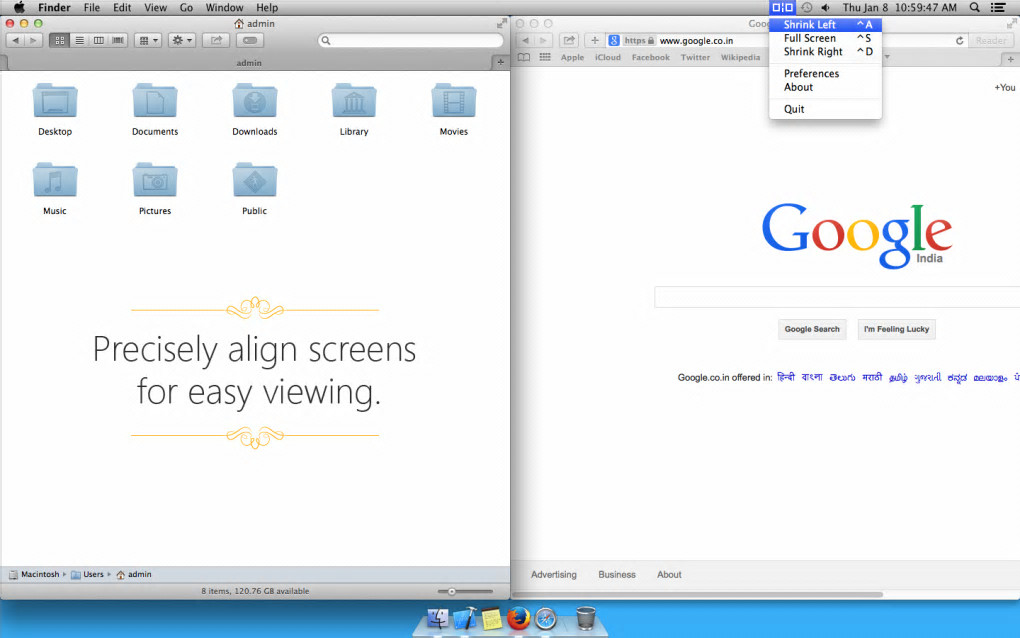Switch Finder to Cover Flow view
Image resolution: width=1020 pixels, height=638 pixels.
click(118, 40)
